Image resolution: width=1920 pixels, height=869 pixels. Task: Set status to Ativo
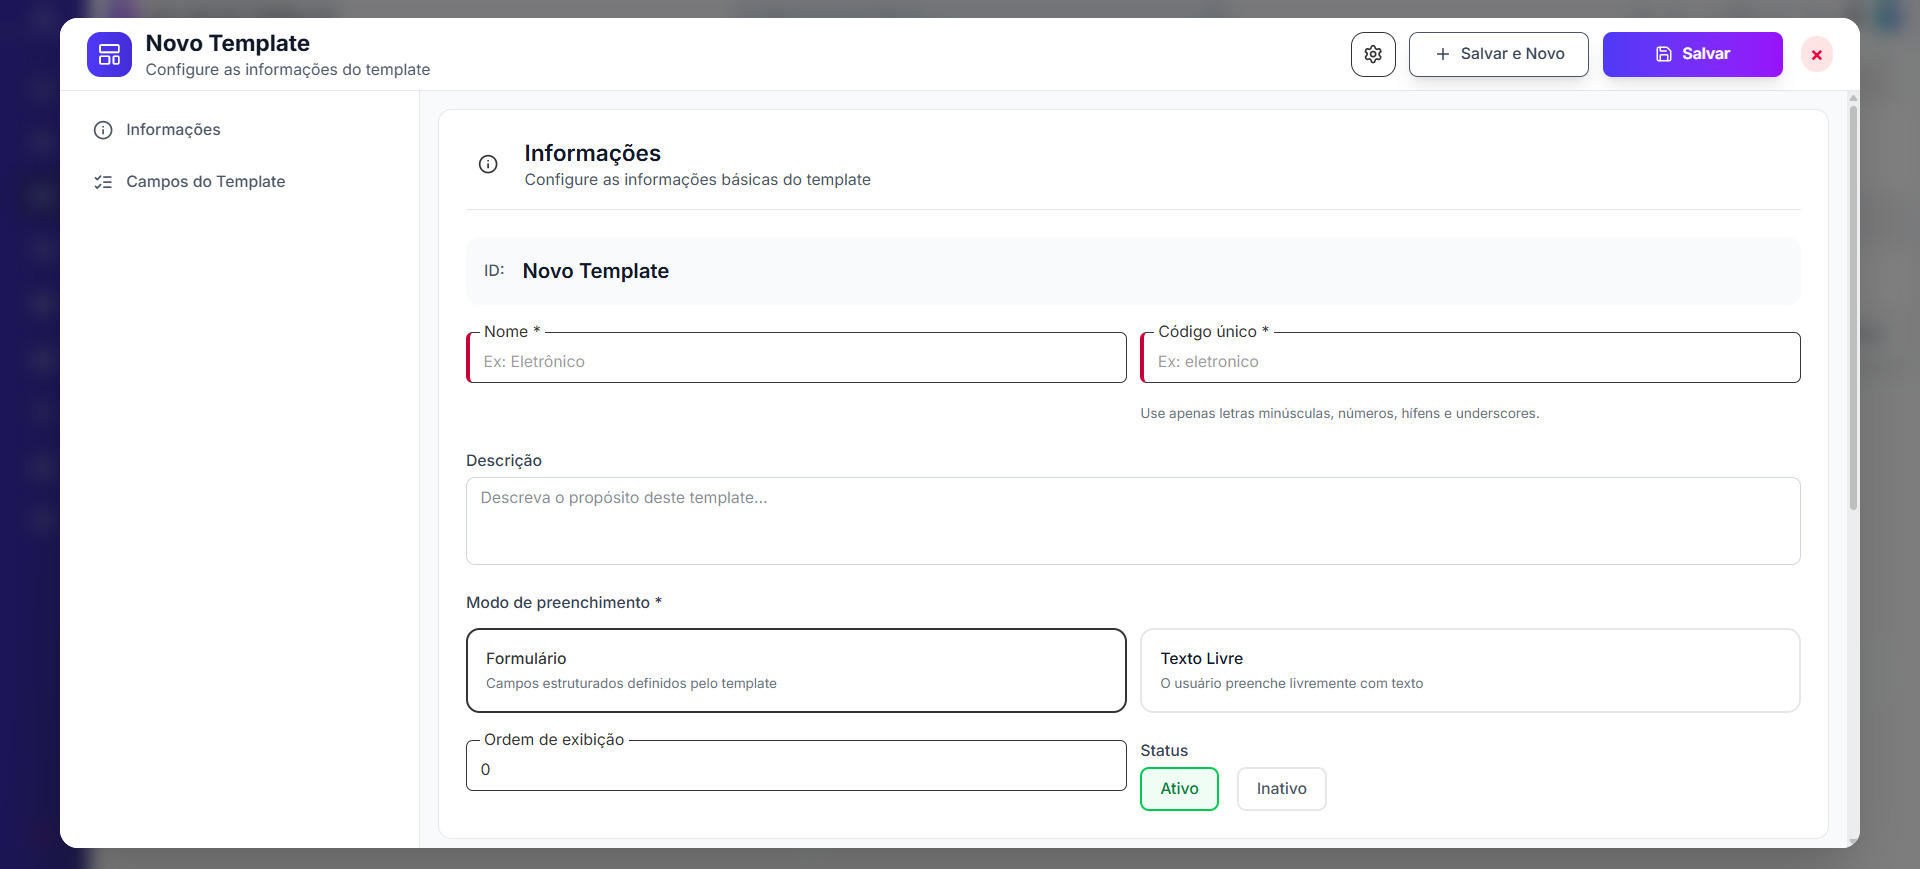1179,789
